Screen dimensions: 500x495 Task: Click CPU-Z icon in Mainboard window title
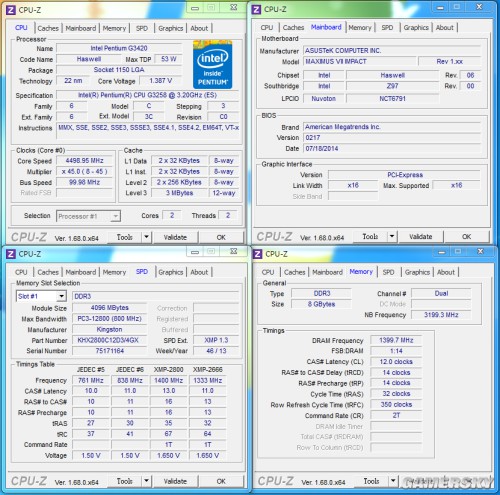pyautogui.click(x=256, y=9)
